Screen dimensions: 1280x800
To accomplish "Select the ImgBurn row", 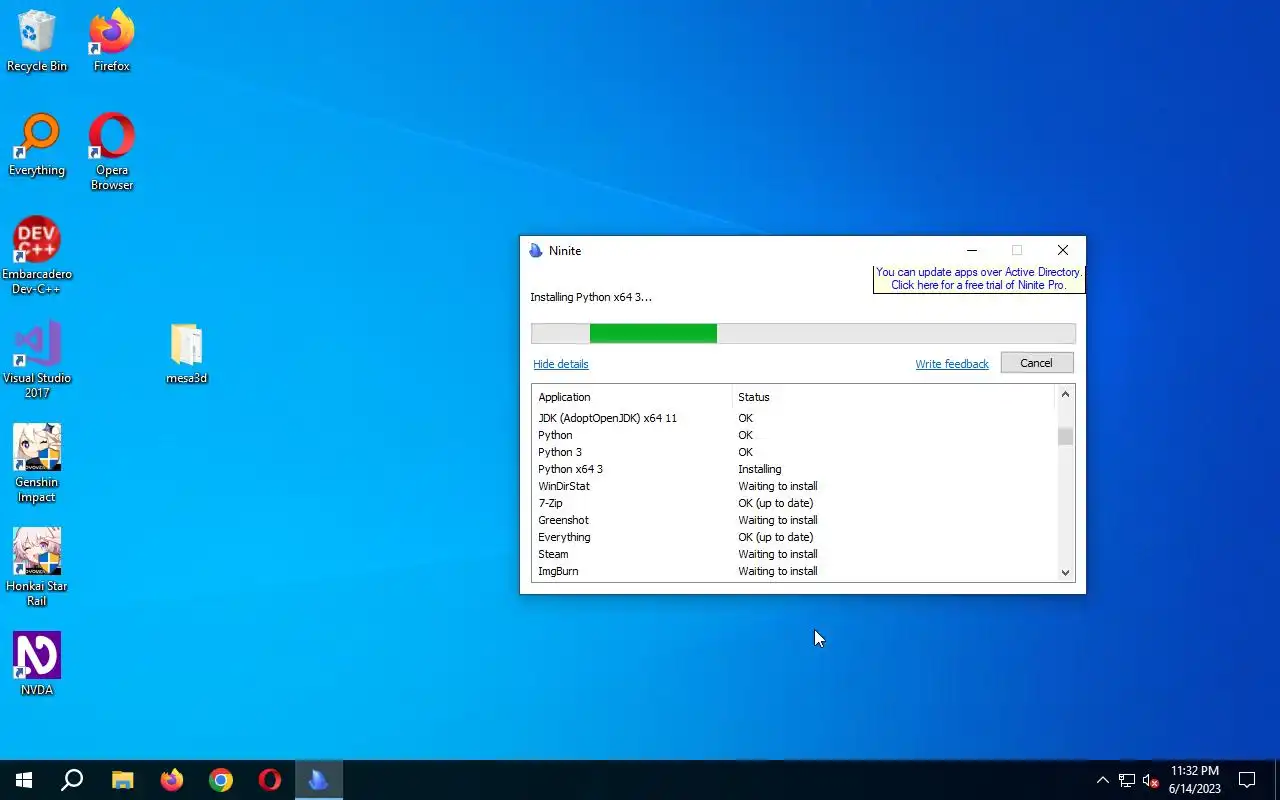I will click(x=794, y=571).
